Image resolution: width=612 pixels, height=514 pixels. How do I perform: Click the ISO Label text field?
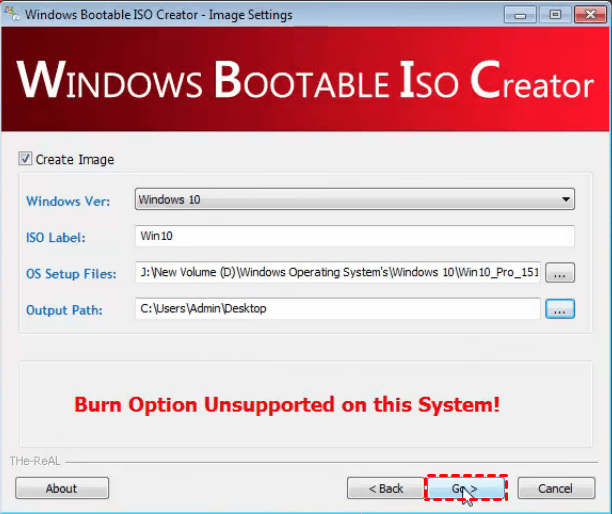click(x=354, y=236)
